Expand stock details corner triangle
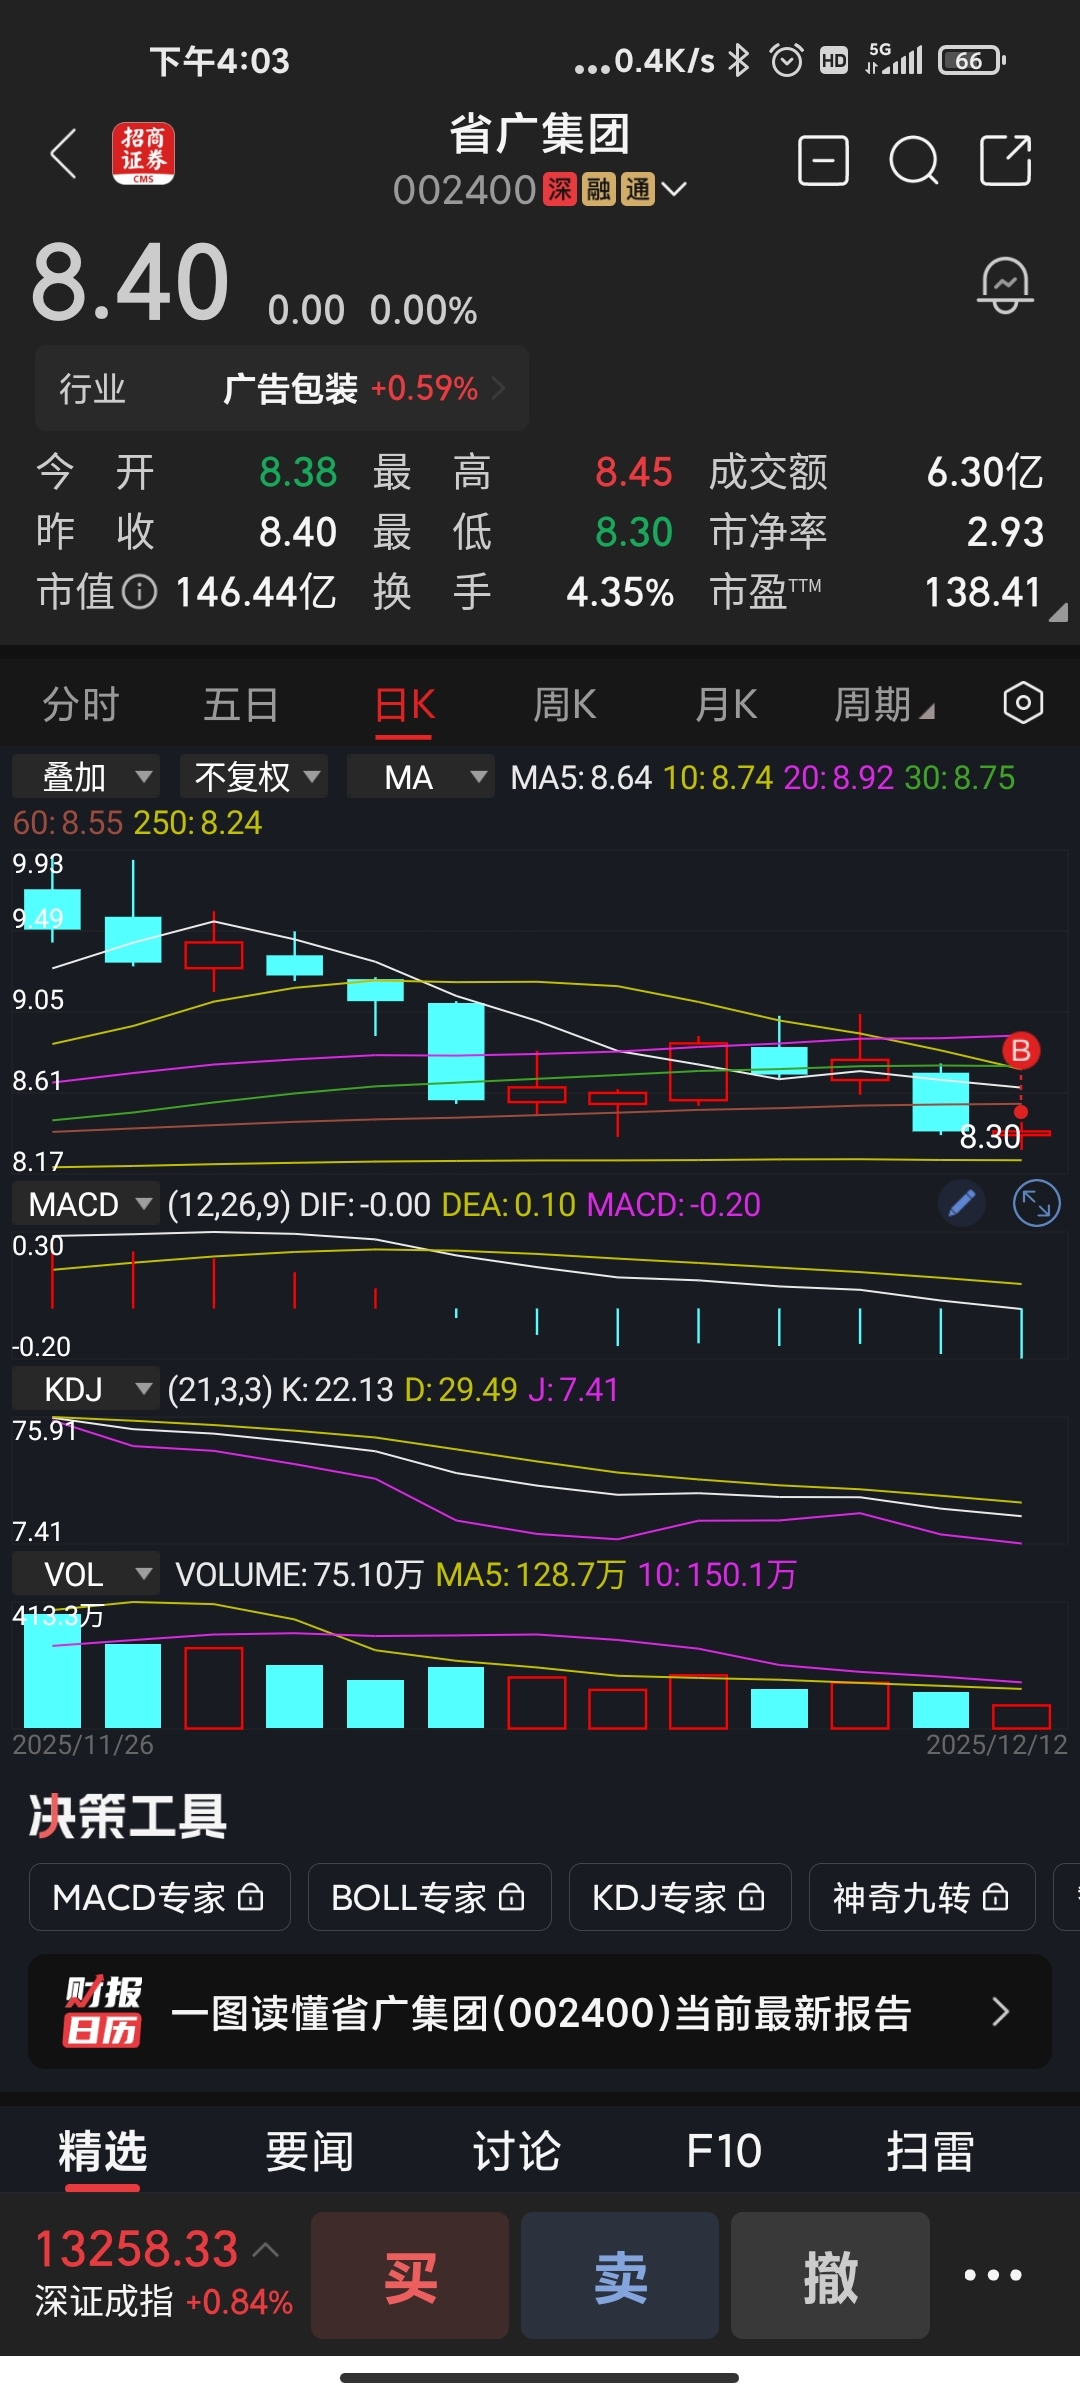 1058,613
